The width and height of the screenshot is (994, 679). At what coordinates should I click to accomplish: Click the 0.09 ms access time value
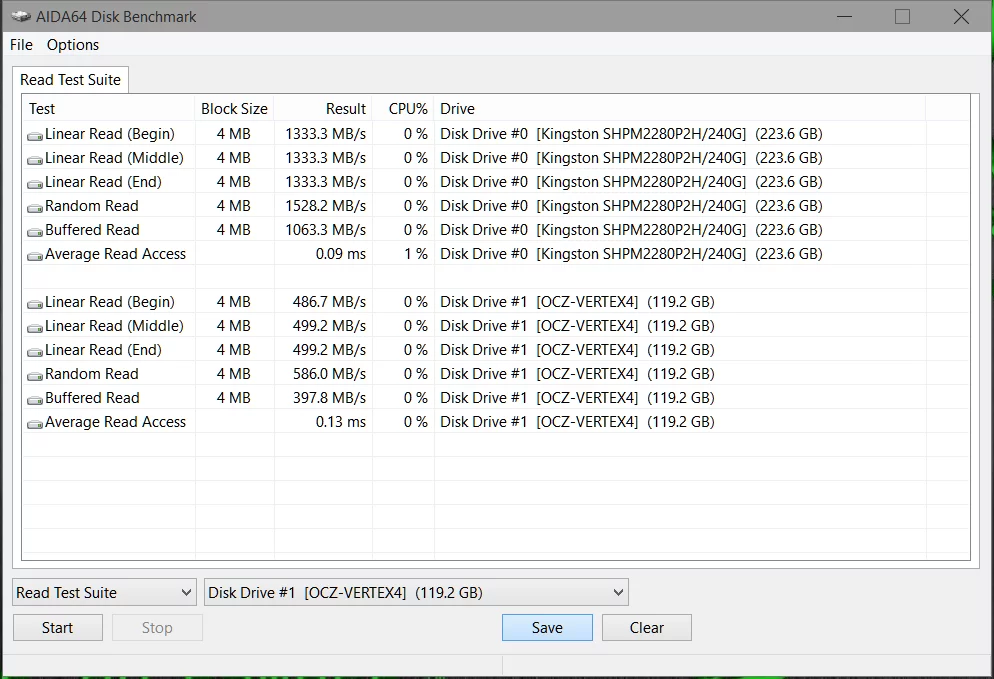coord(340,254)
